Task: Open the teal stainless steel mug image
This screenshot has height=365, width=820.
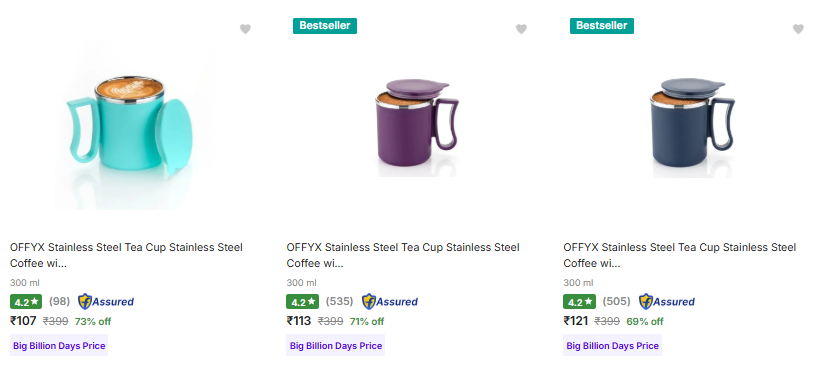Action: 134,126
